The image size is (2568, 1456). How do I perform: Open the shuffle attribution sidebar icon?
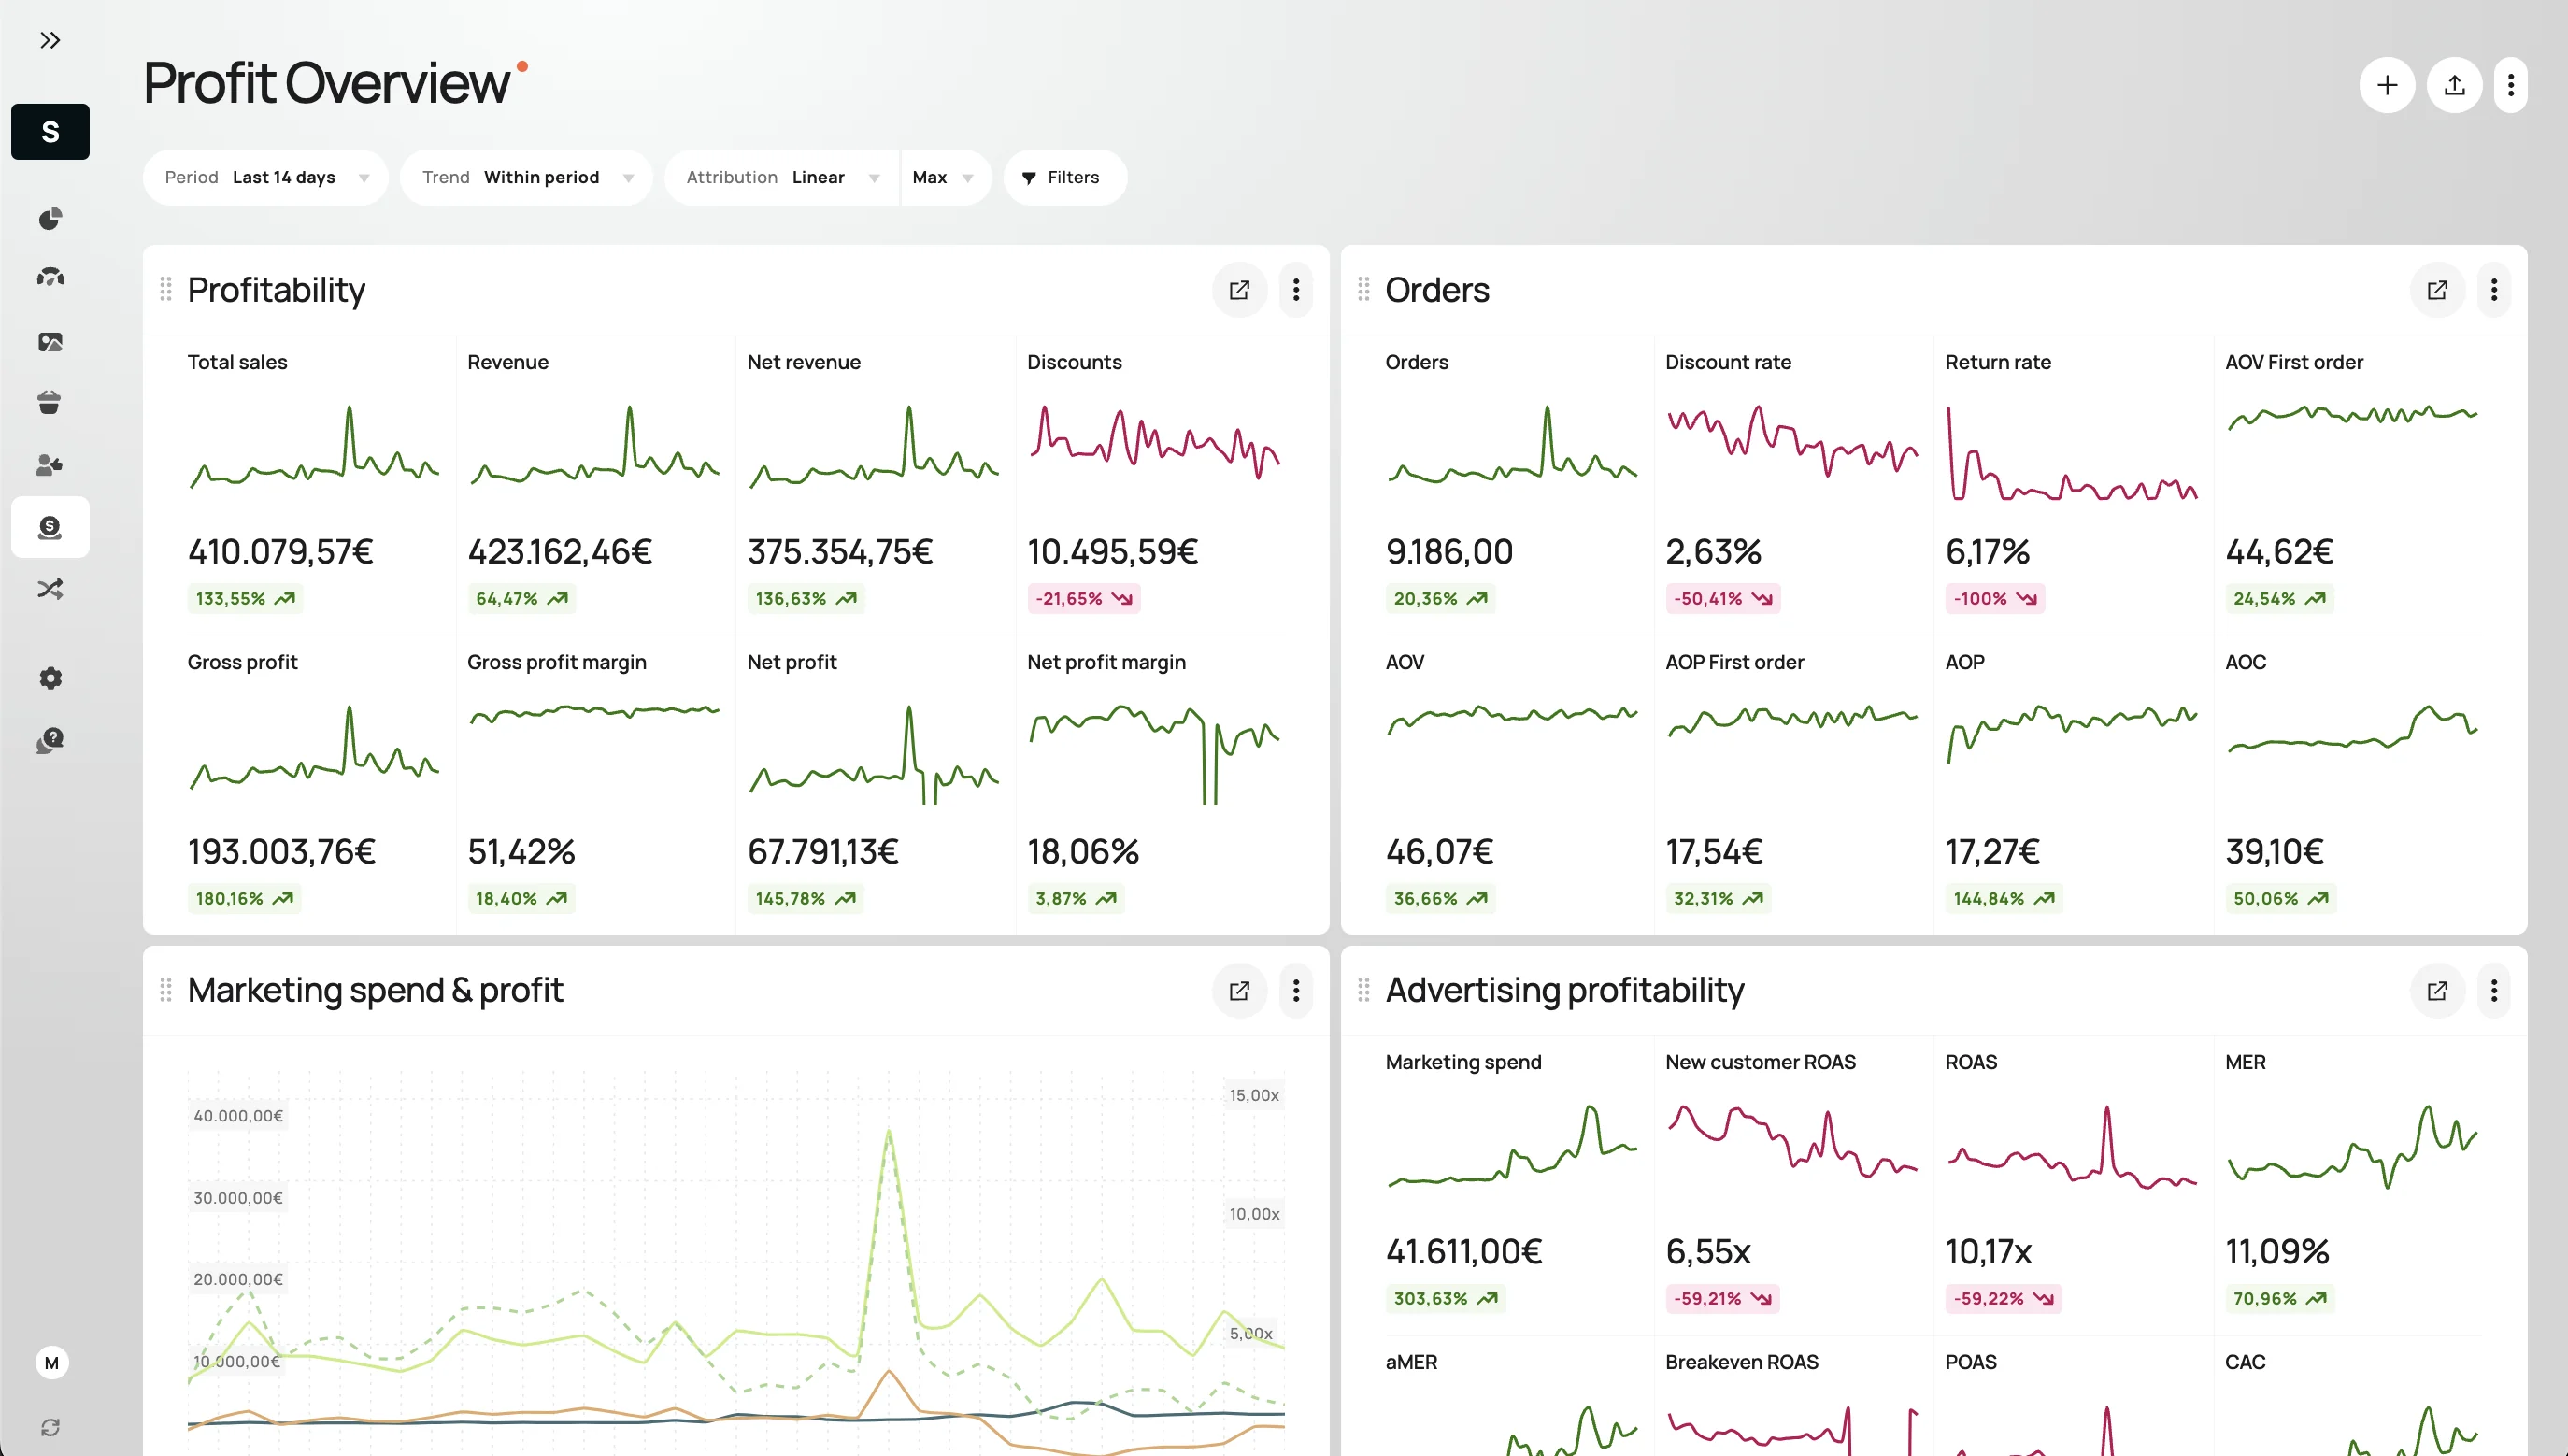(x=50, y=589)
